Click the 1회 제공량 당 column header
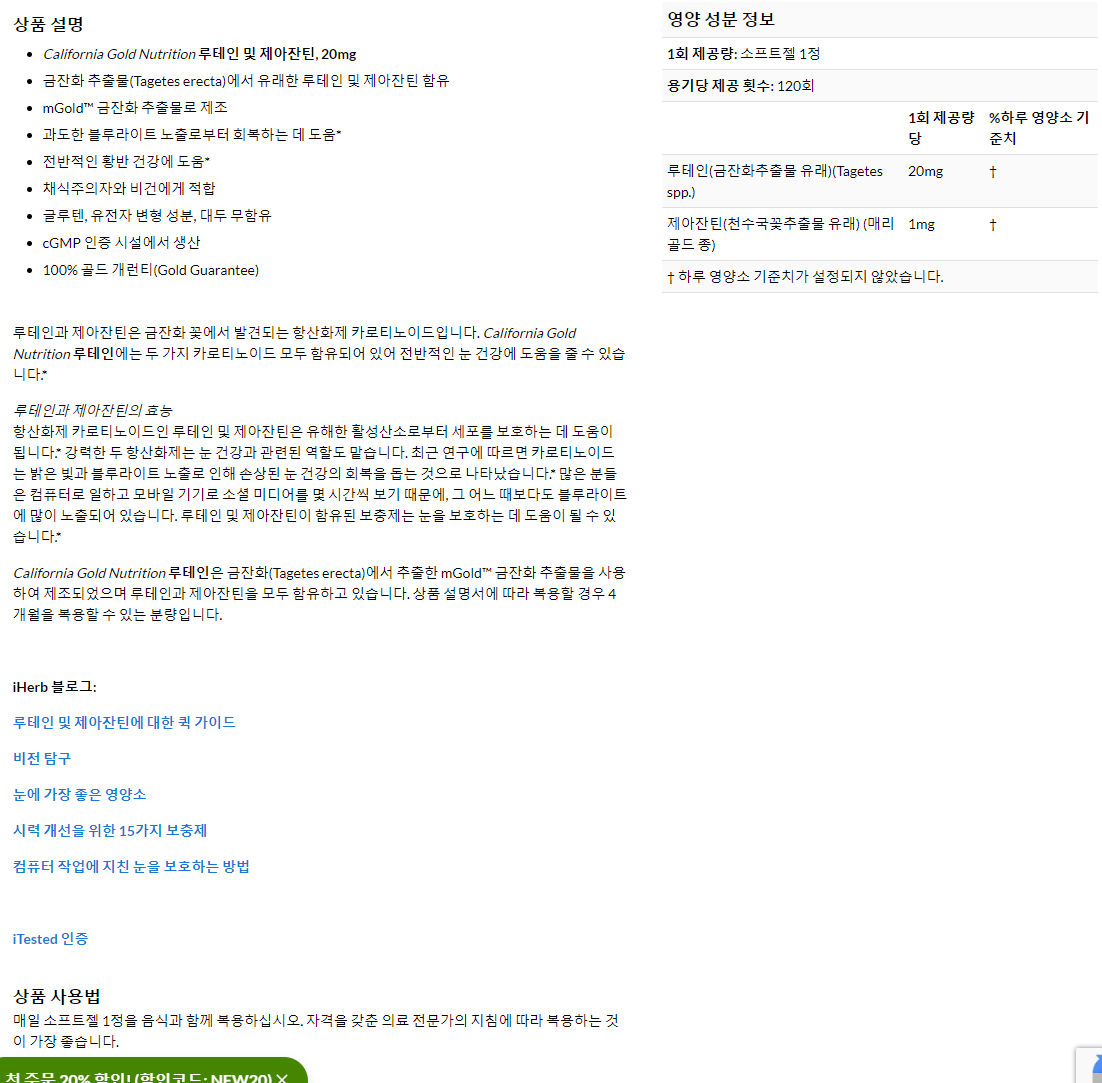 [941, 128]
